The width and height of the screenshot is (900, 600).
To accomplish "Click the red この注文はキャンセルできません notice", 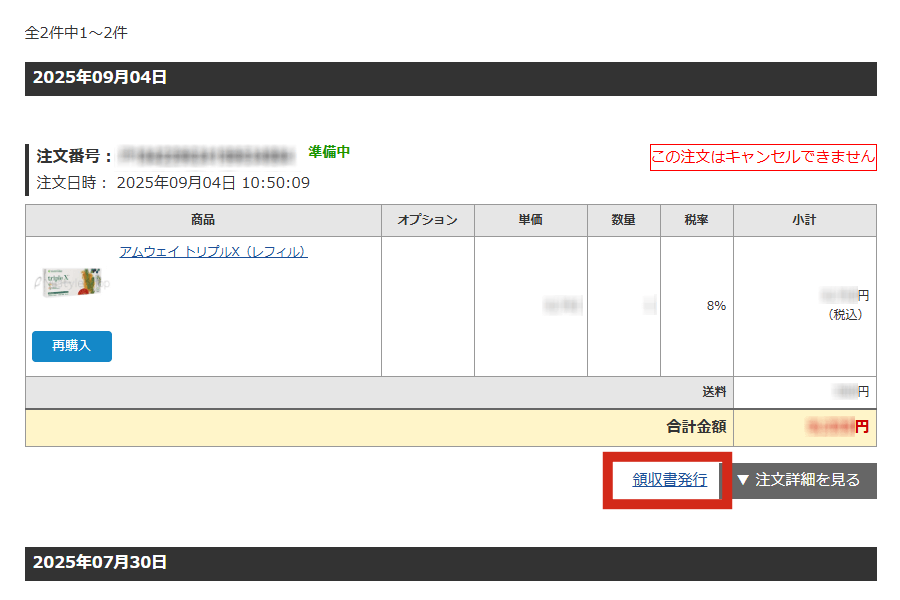I will pos(763,157).
